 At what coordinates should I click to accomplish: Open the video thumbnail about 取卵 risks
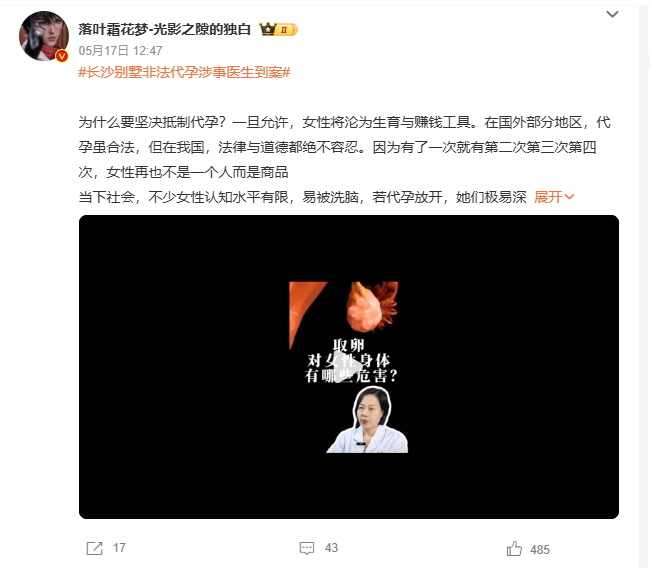click(348, 367)
